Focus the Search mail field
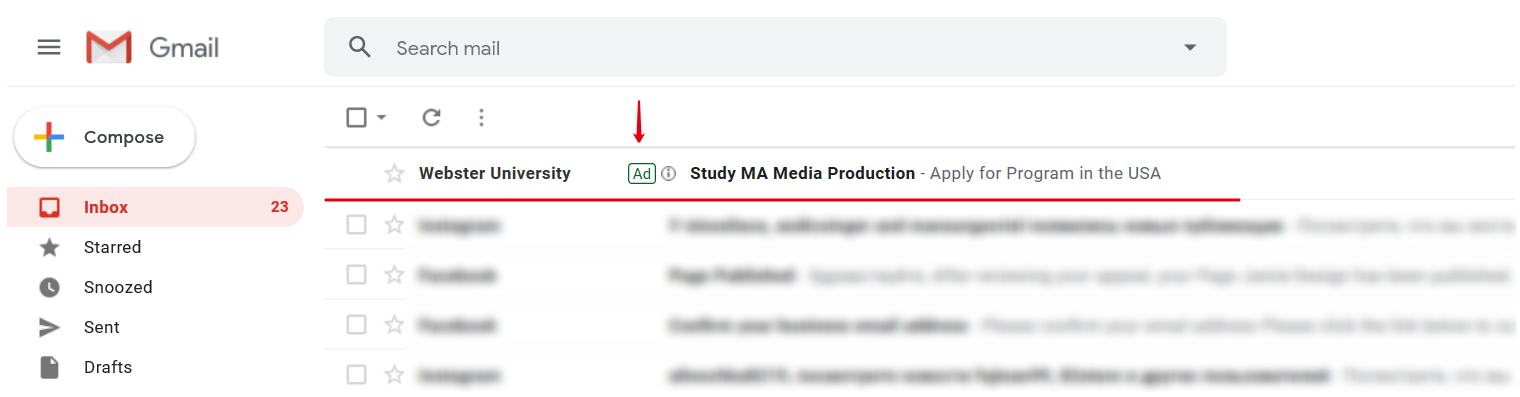1520x397 pixels. pyautogui.click(x=775, y=47)
